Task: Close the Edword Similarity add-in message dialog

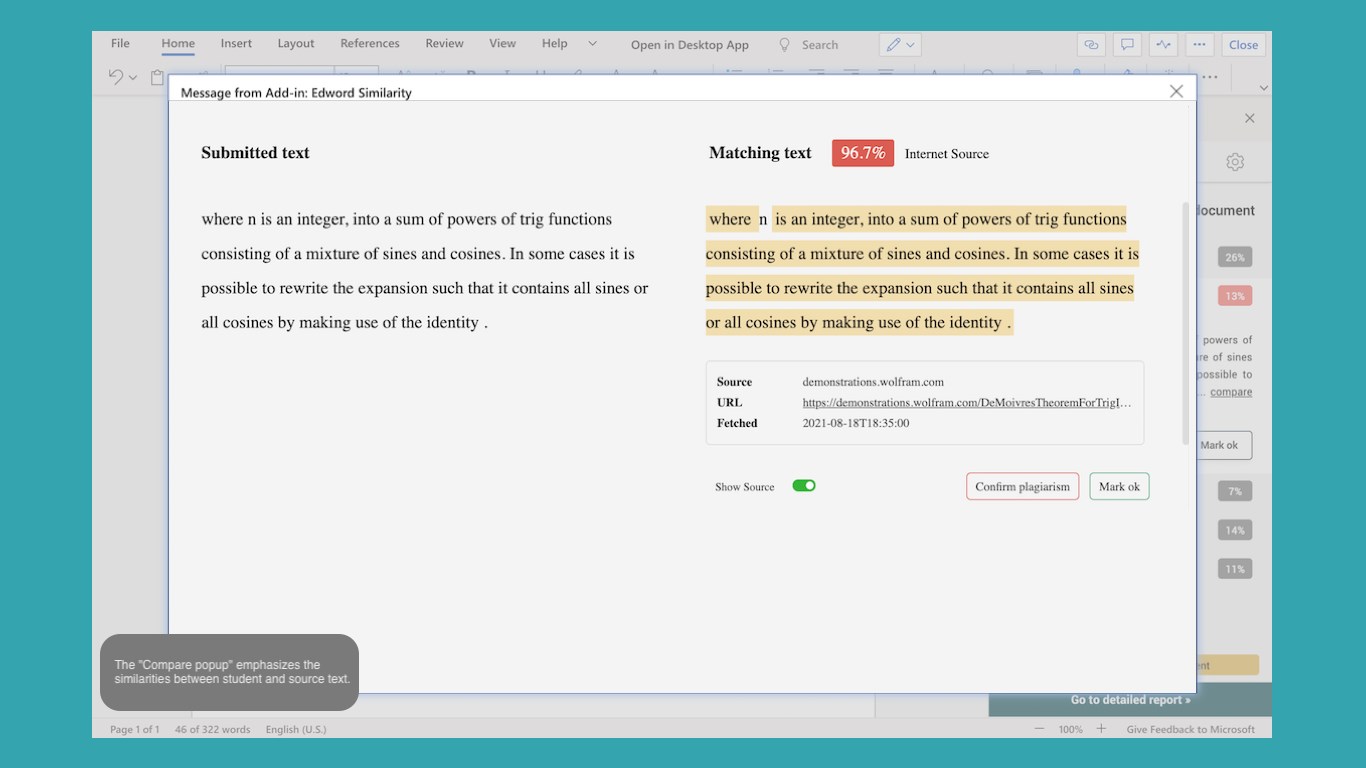Action: coord(1176,91)
